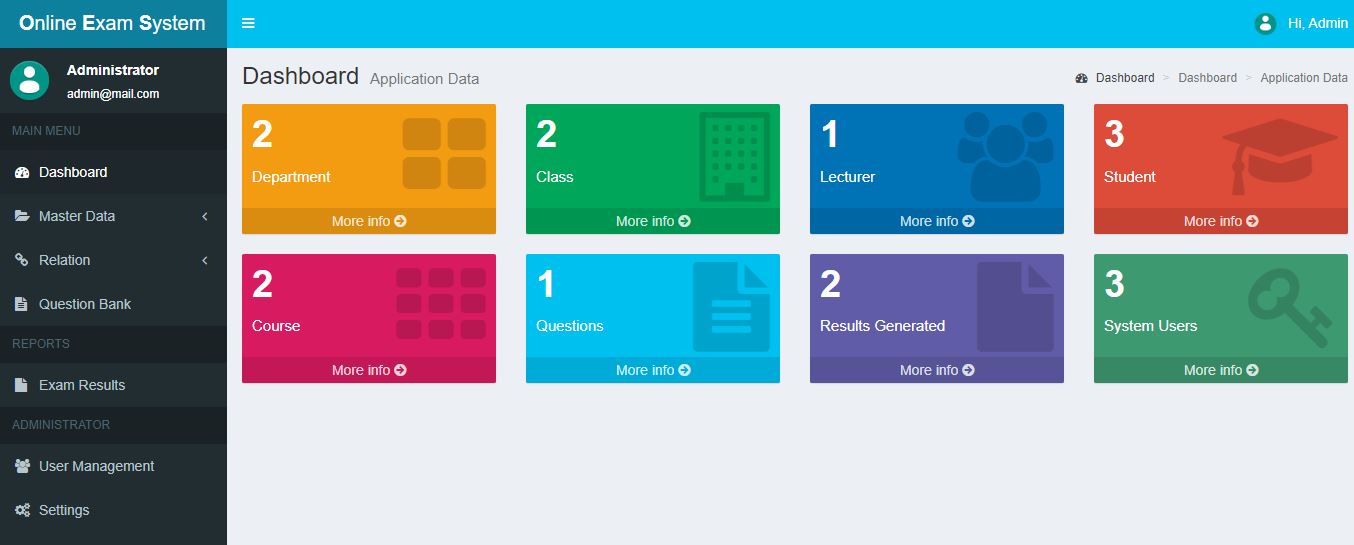
Task: Click the Lecturer card label
Action: point(847,177)
